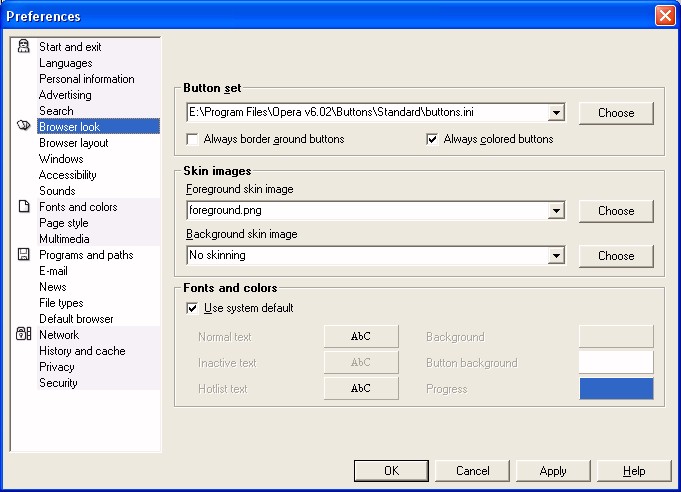The width and height of the screenshot is (681, 492).
Task: Open the Privacy preferences section
Action: tap(56, 367)
